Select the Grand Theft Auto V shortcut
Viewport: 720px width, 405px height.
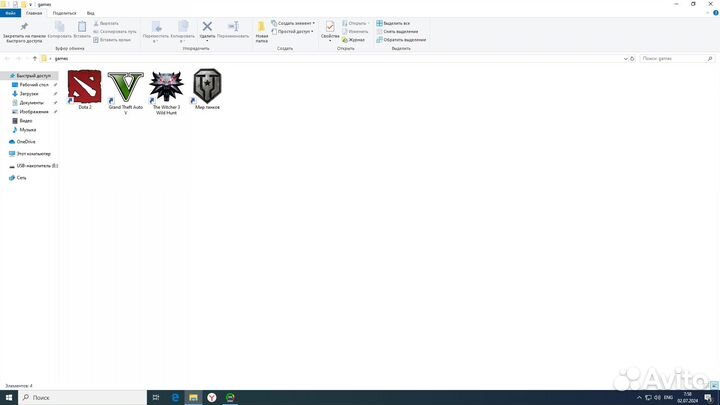[x=126, y=88]
